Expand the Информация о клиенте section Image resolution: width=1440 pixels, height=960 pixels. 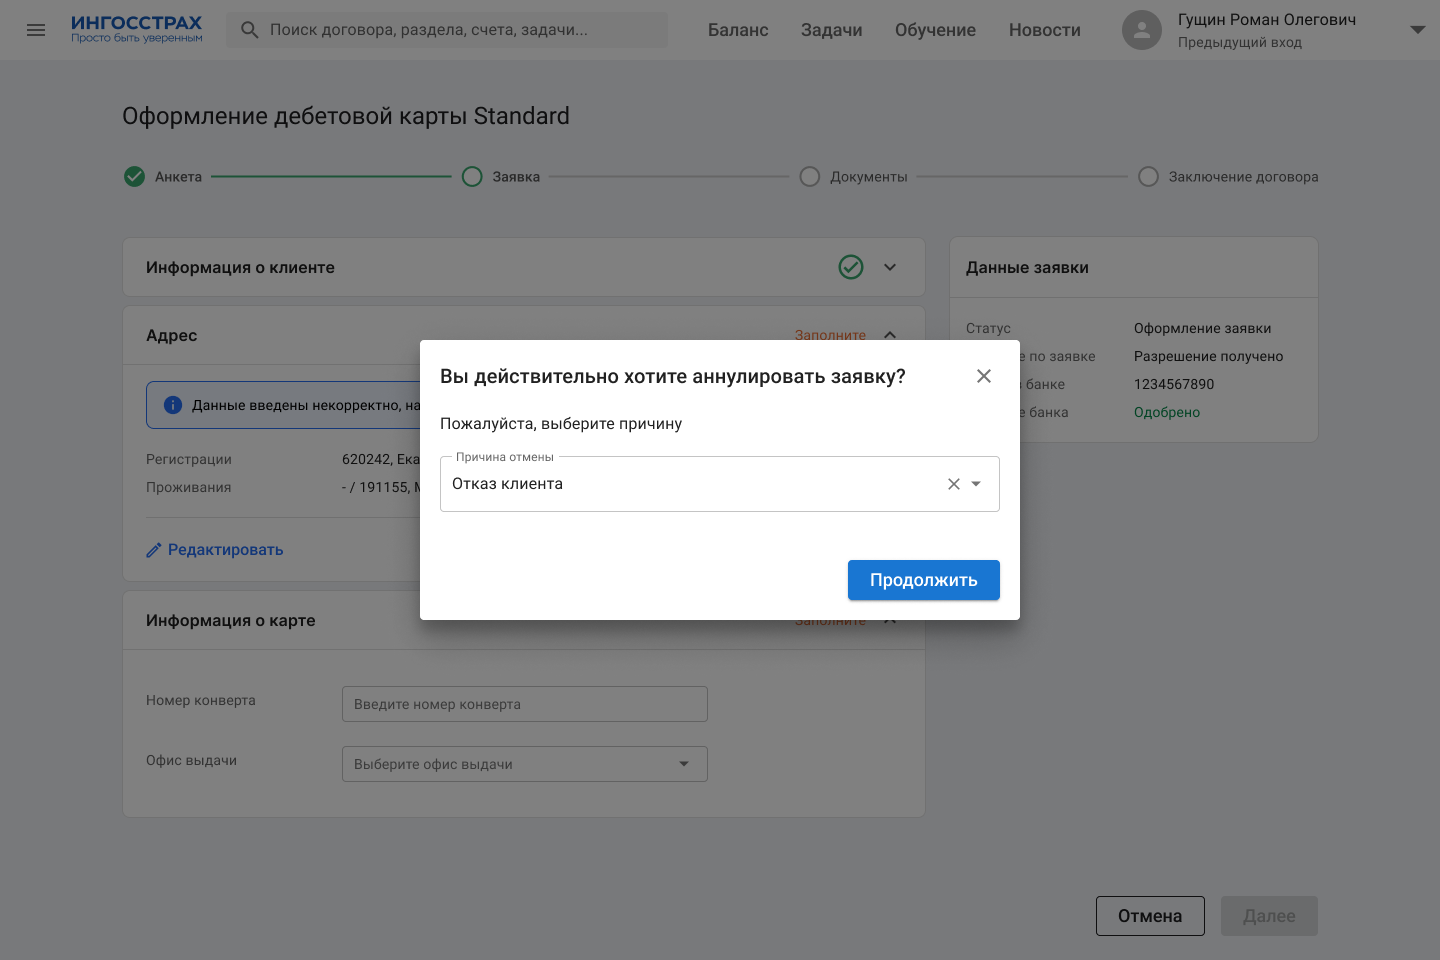point(890,267)
